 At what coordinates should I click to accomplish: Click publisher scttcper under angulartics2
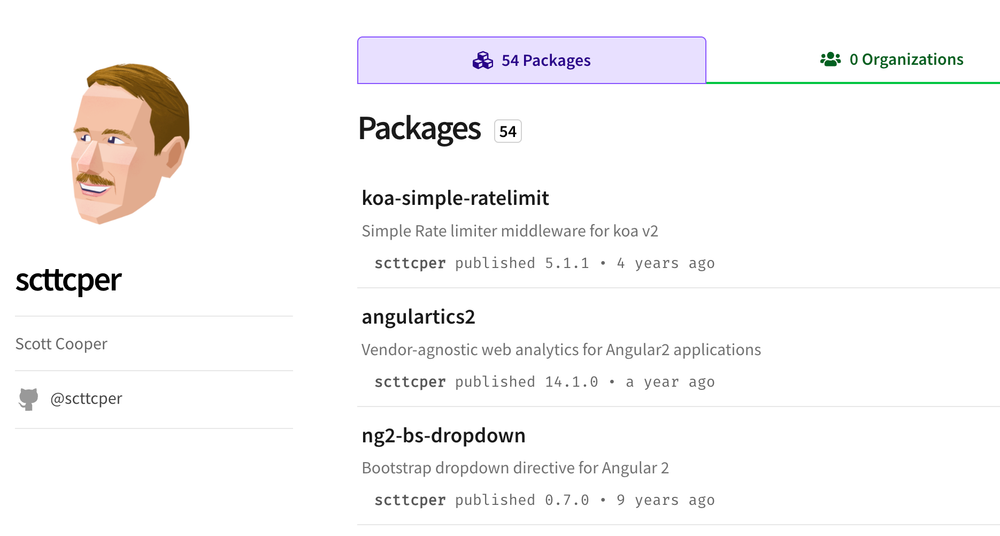[410, 382]
